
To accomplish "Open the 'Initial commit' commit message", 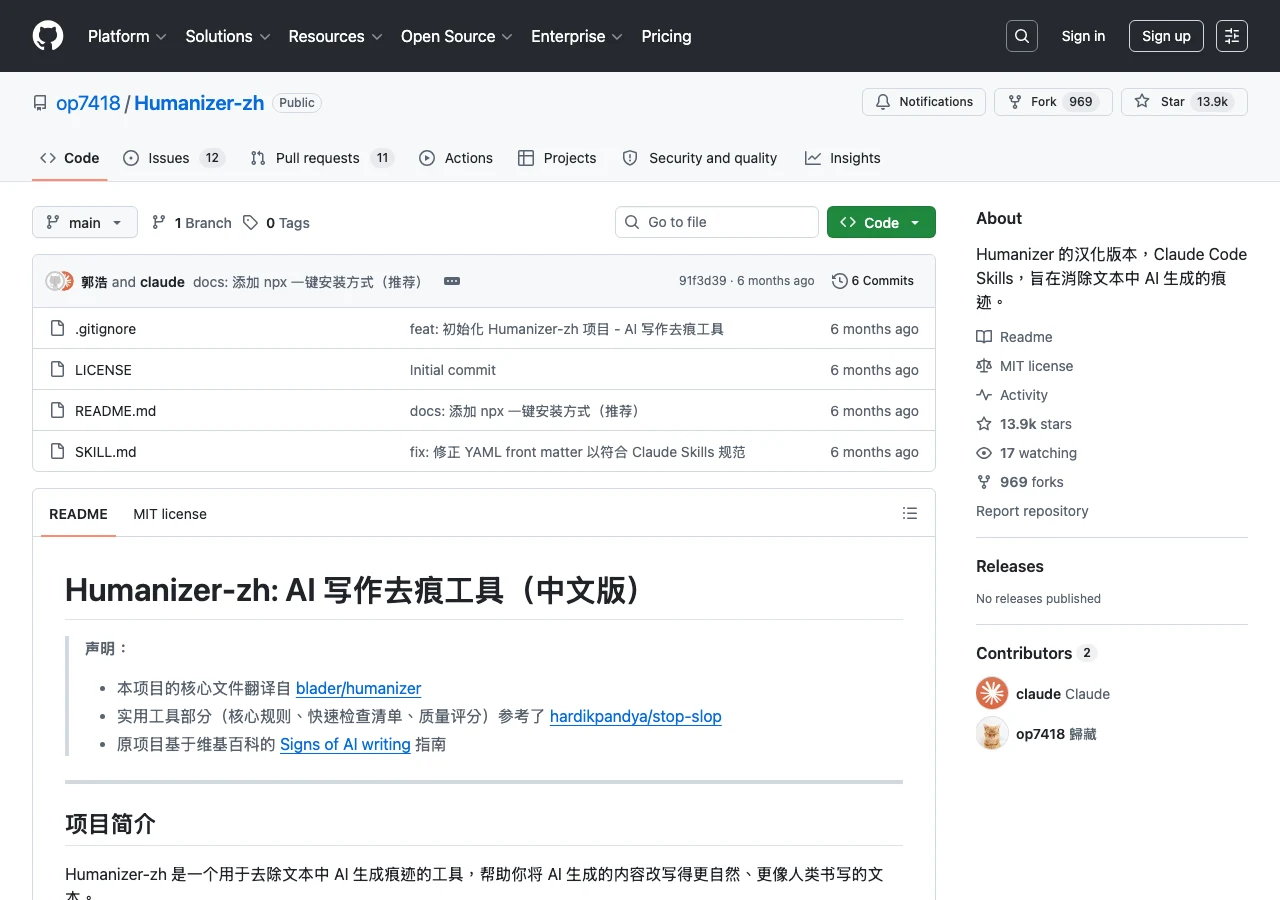I will (x=453, y=370).
